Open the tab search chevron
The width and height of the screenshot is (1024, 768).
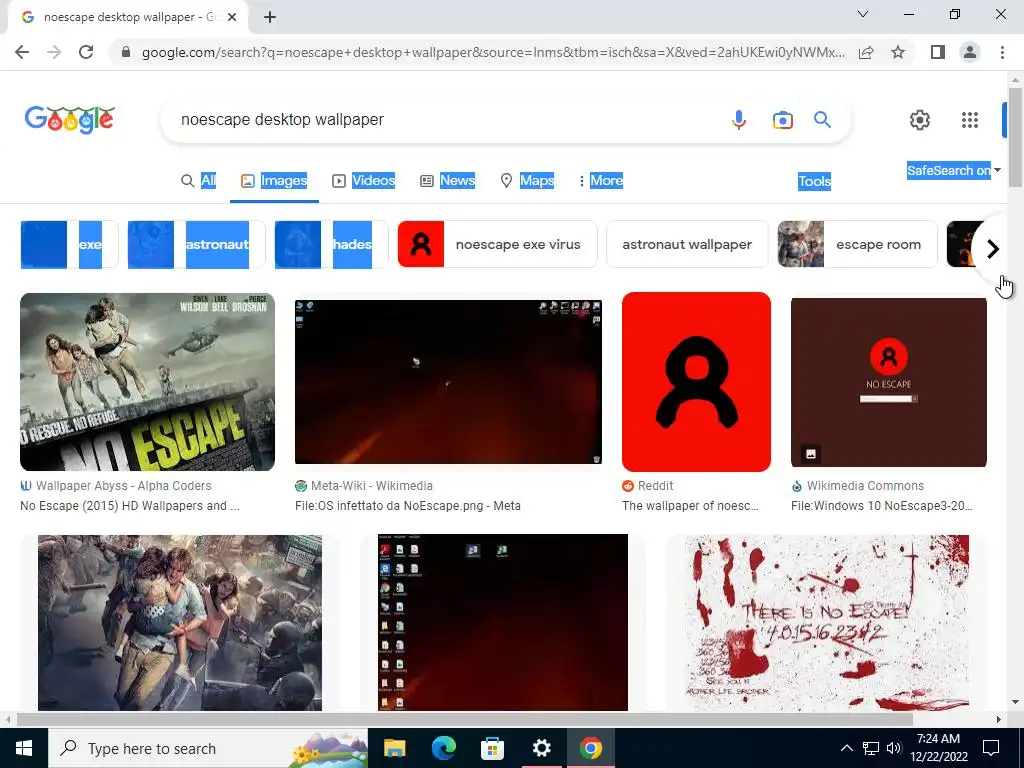tap(863, 14)
